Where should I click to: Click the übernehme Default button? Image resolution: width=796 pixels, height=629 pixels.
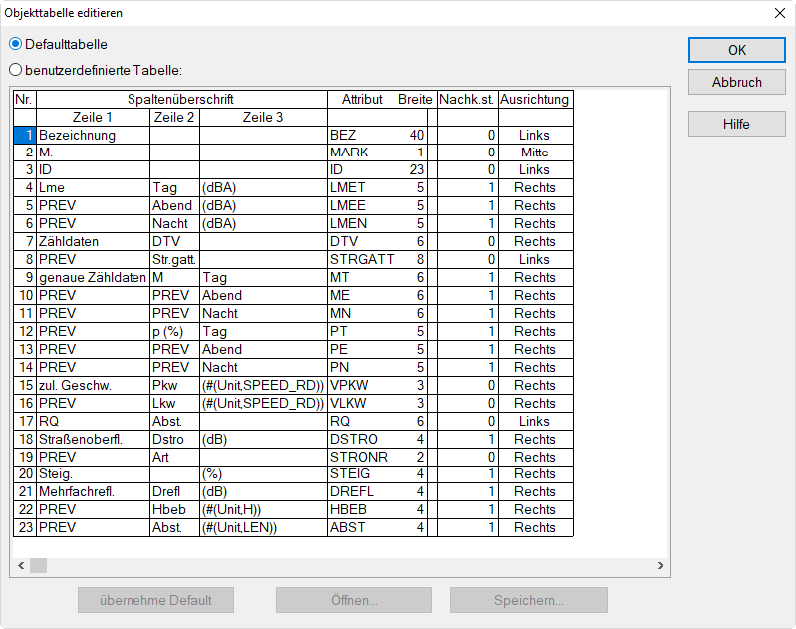tap(156, 600)
